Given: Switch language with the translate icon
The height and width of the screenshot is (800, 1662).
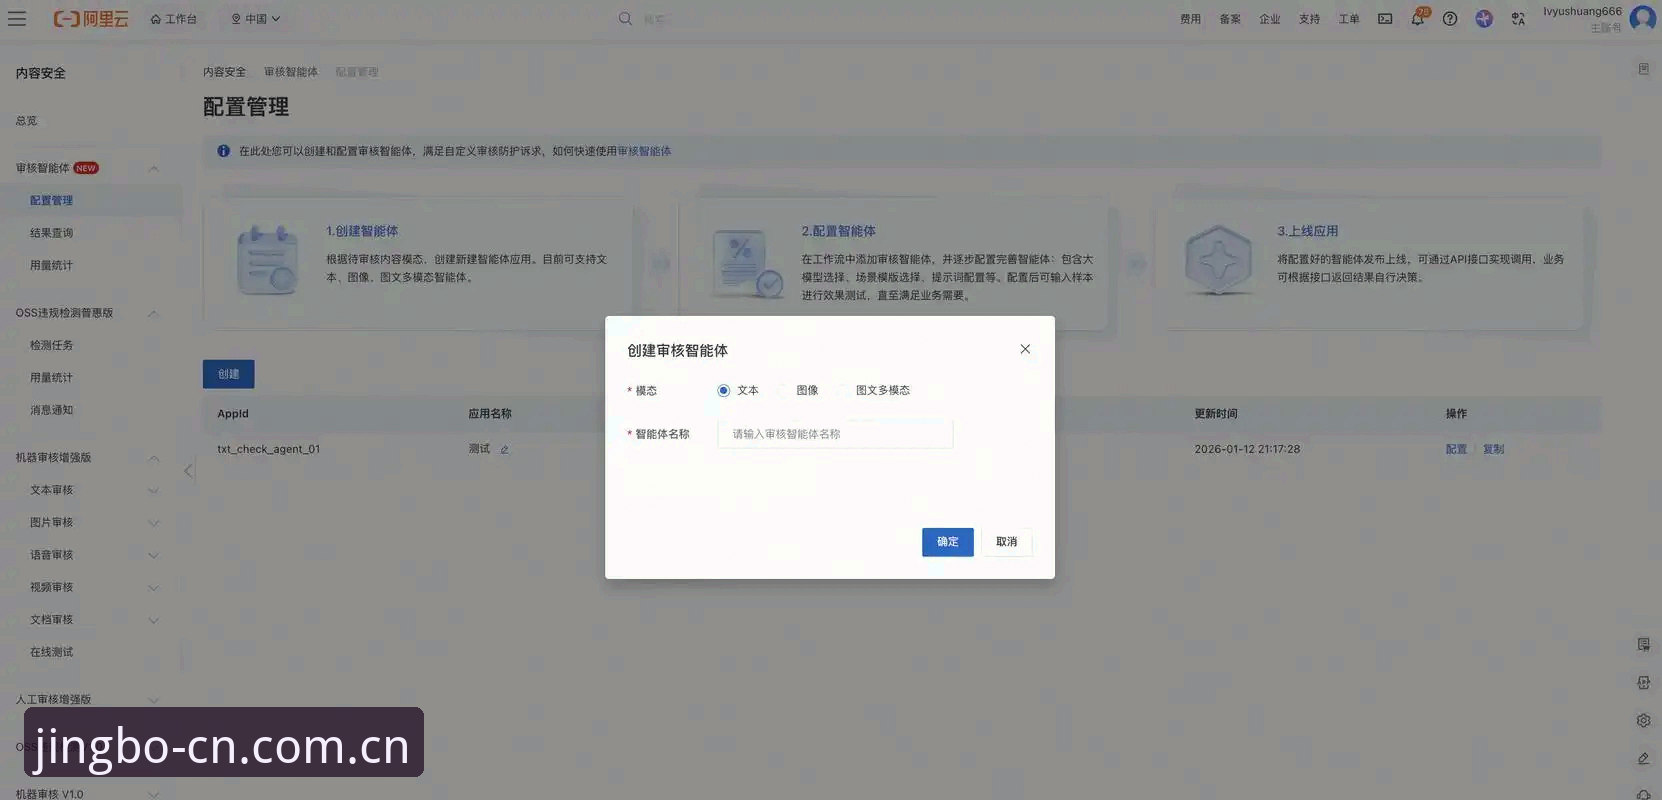Looking at the screenshot, I should (1518, 18).
